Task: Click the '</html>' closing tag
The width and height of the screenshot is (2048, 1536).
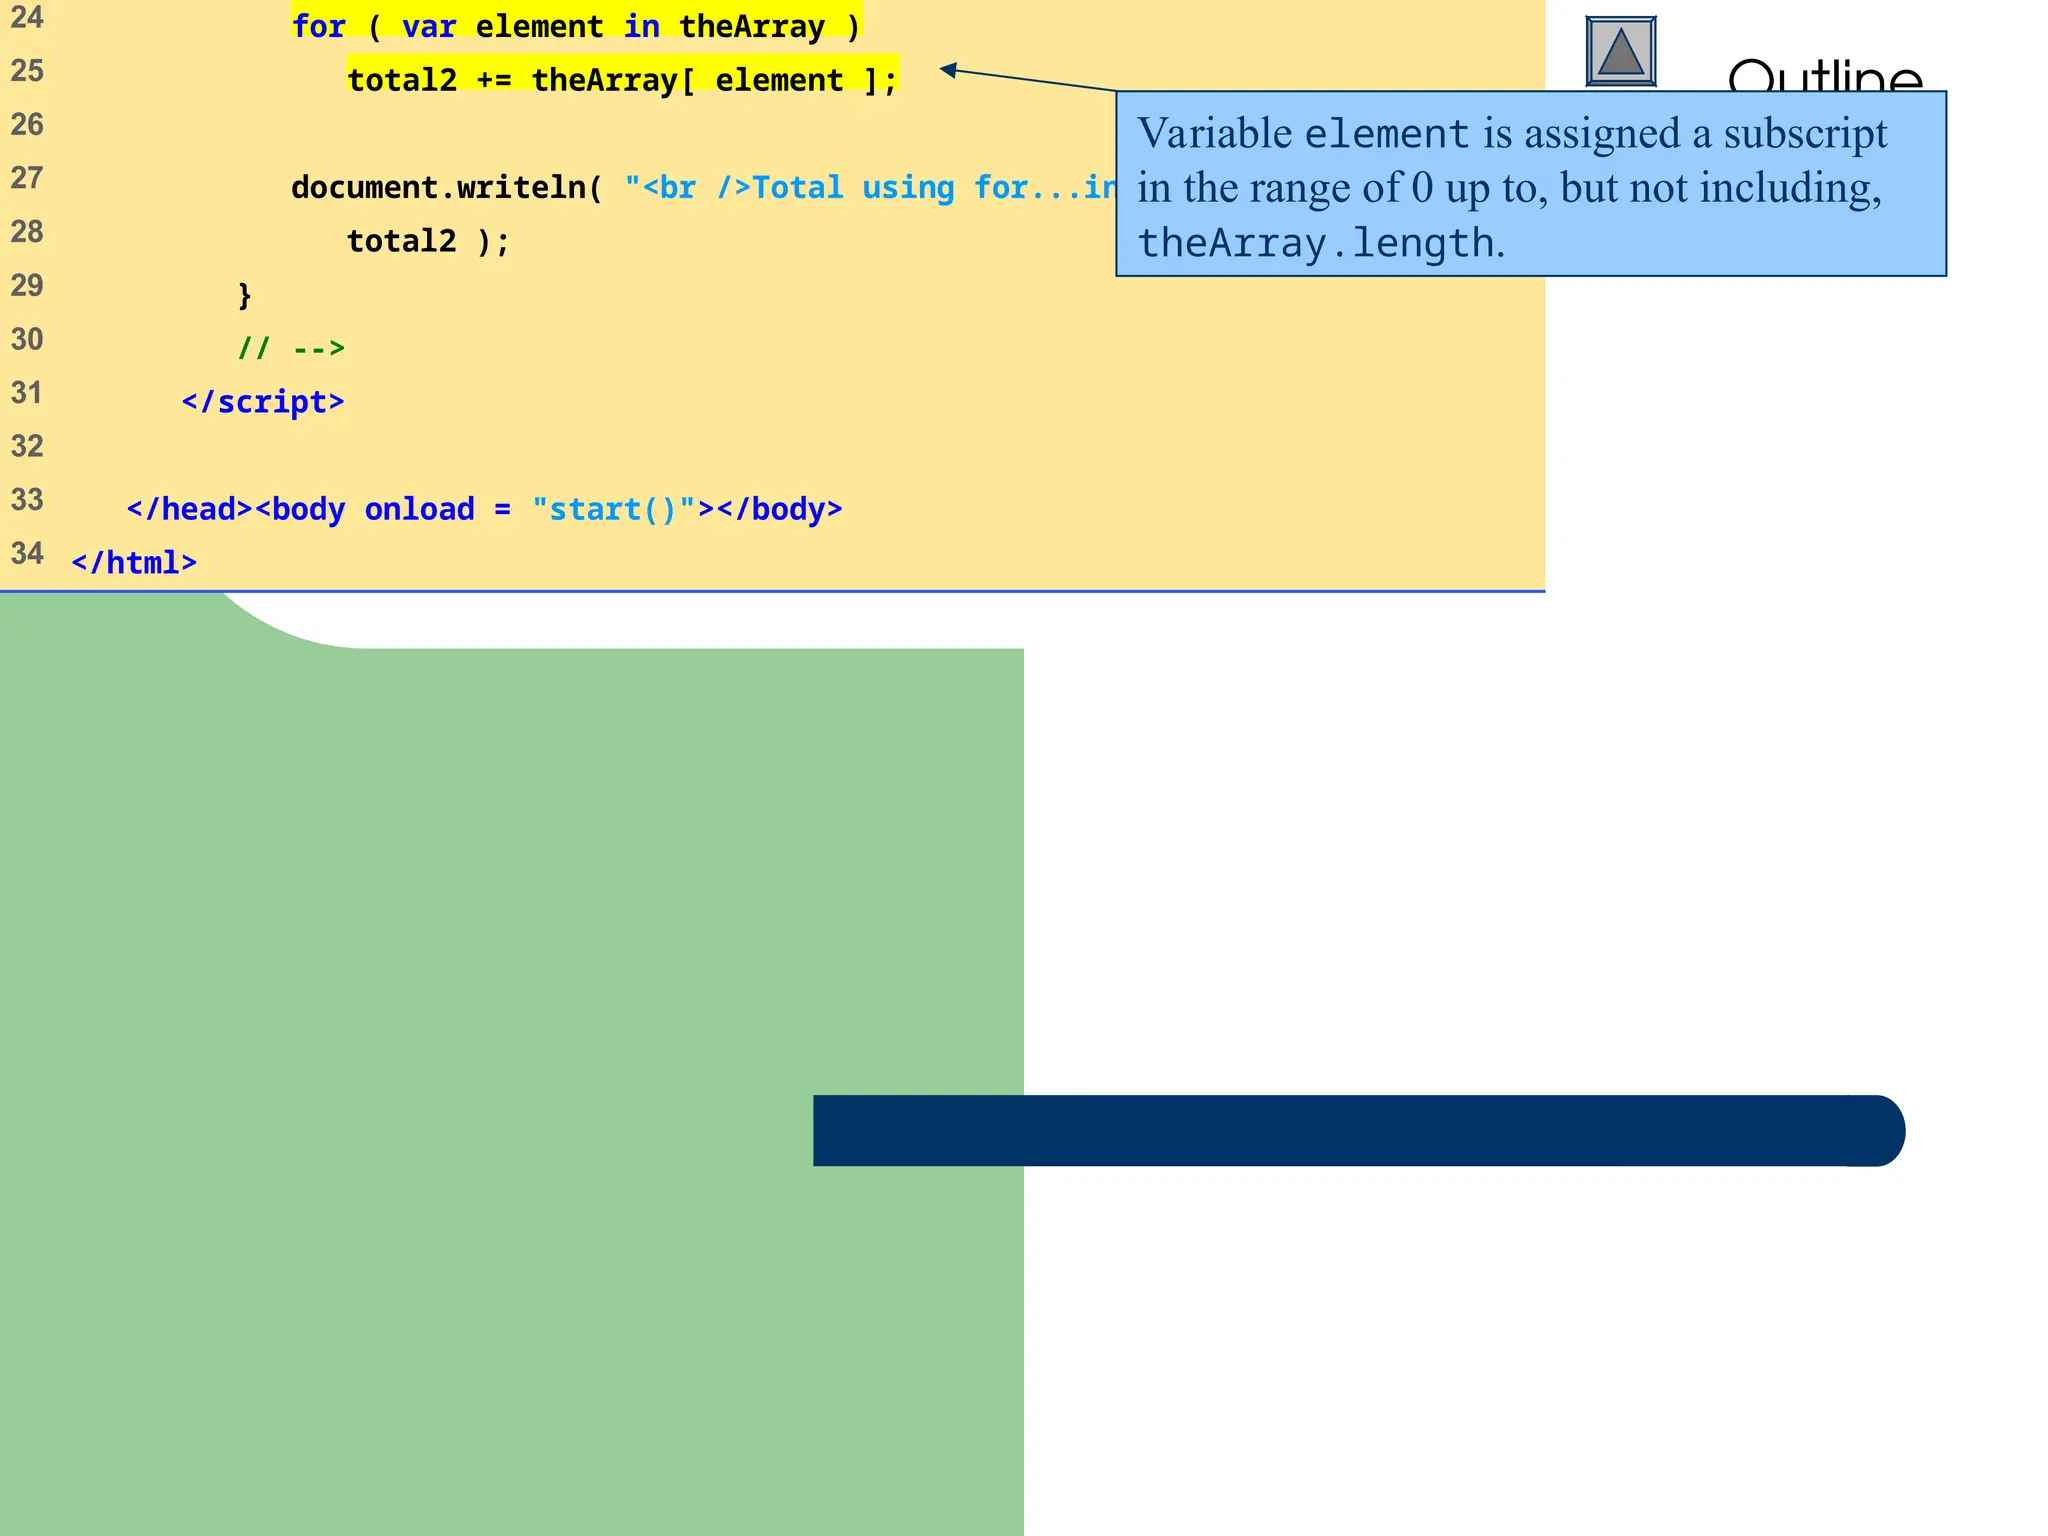Action: [x=134, y=562]
